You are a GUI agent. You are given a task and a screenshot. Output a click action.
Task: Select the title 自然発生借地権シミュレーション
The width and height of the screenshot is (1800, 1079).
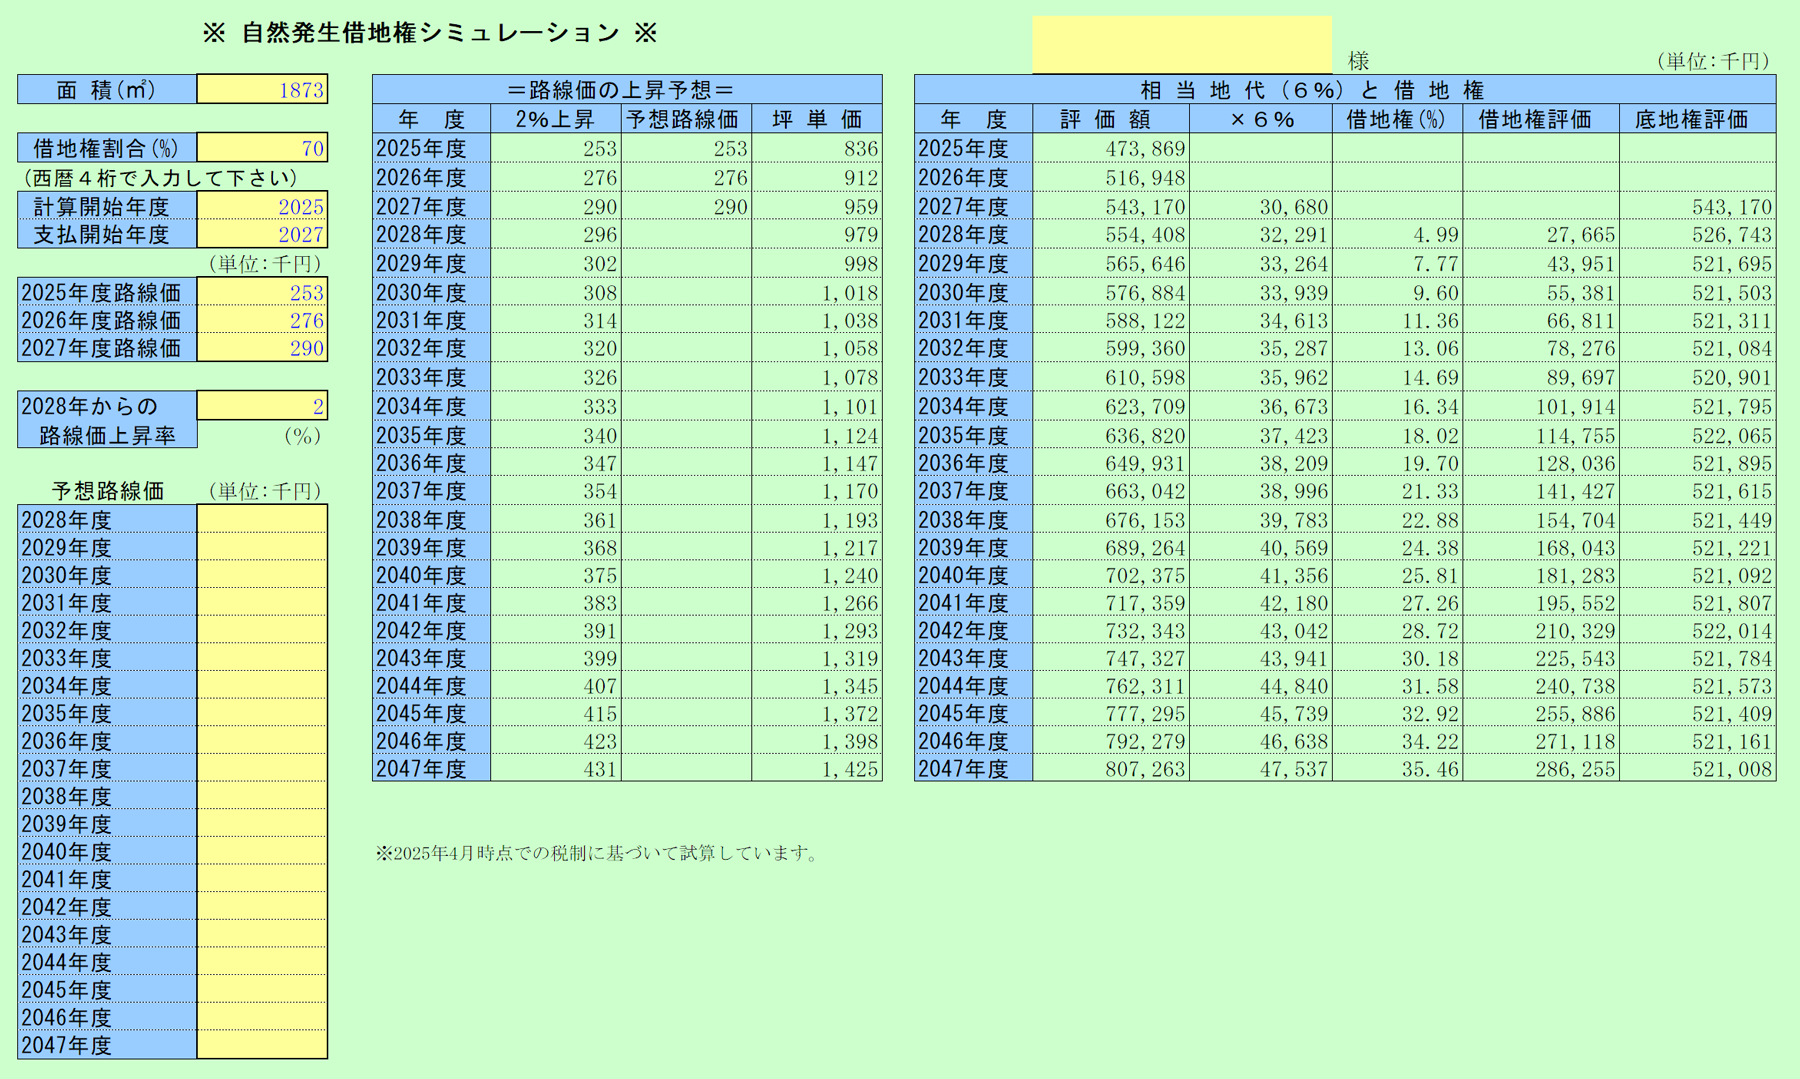click(431, 33)
